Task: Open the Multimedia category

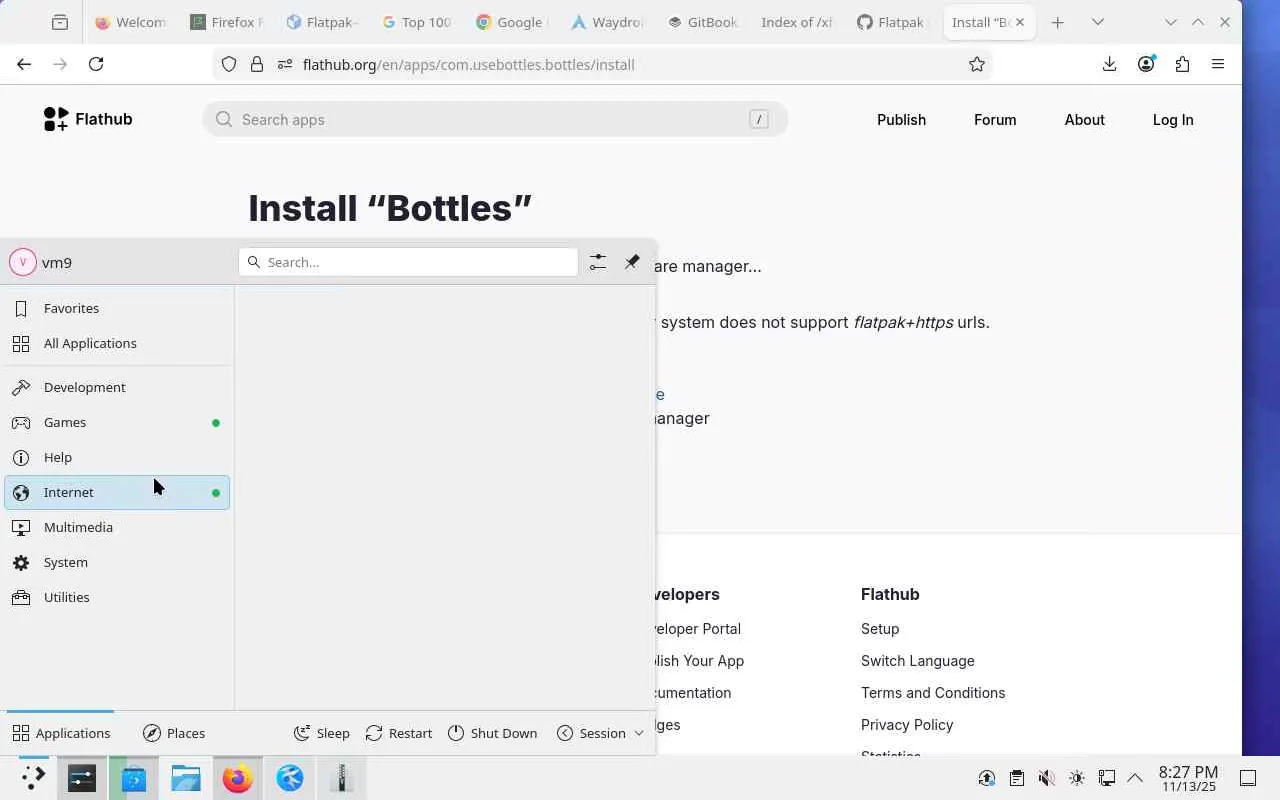Action: [x=117, y=527]
